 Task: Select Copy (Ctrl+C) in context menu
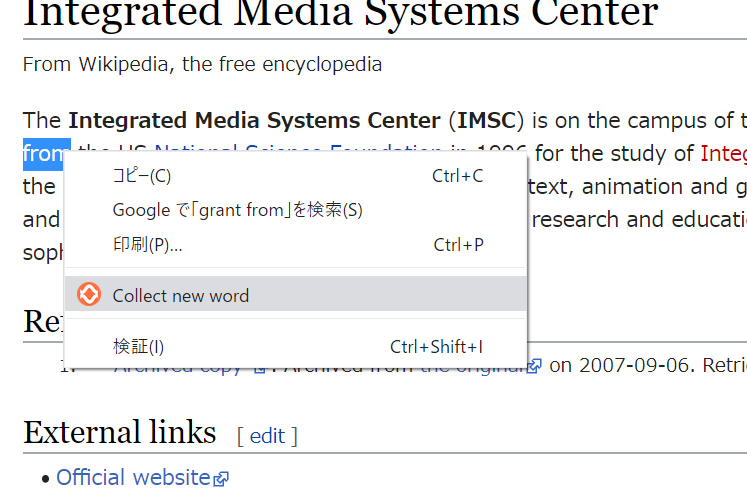click(295, 176)
